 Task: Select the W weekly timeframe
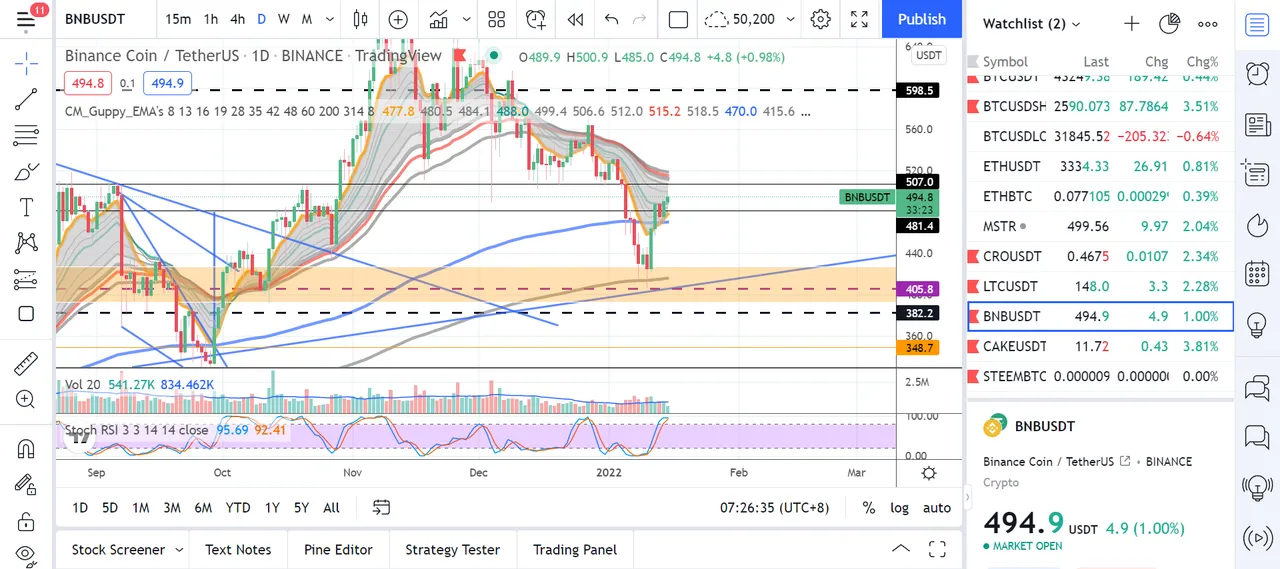point(283,19)
